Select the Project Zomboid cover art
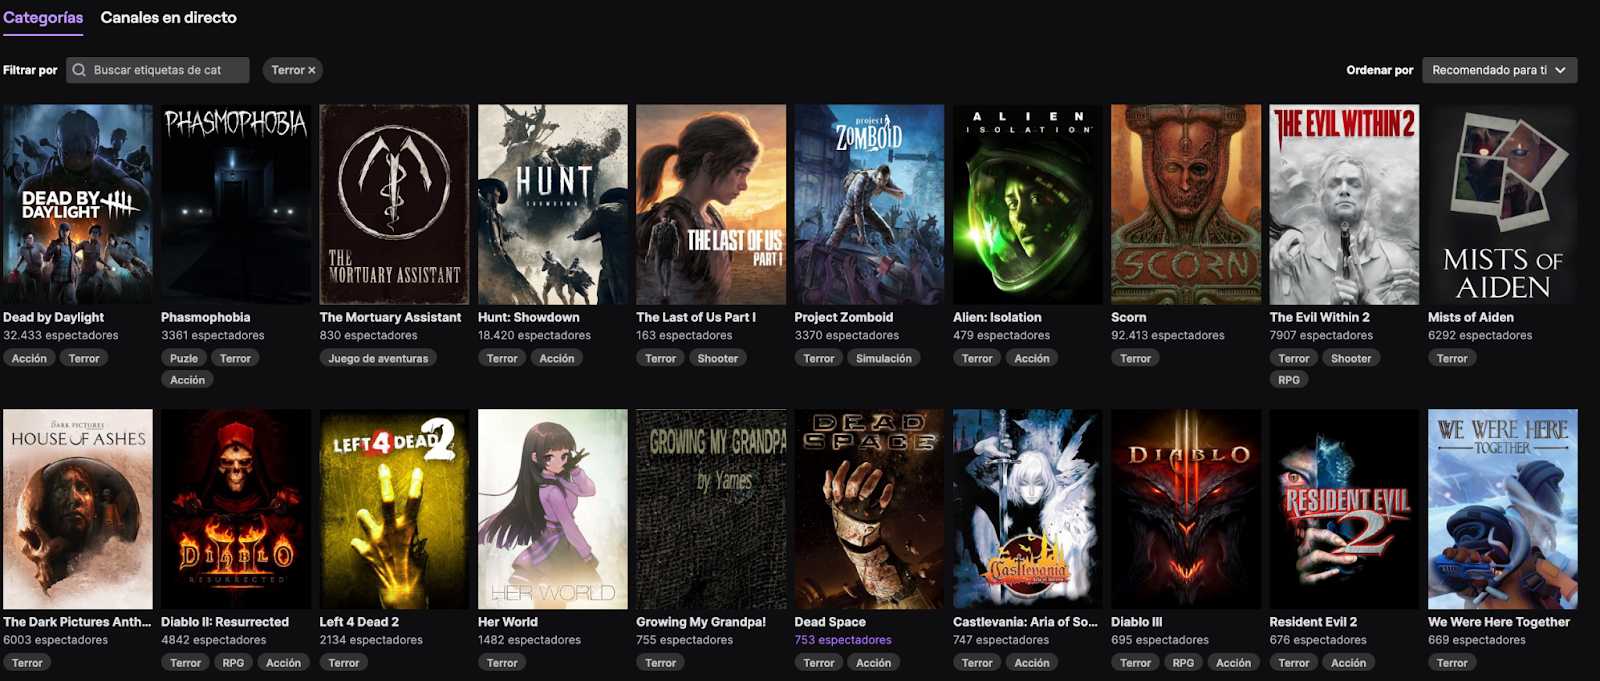1600x681 pixels. 869,205
